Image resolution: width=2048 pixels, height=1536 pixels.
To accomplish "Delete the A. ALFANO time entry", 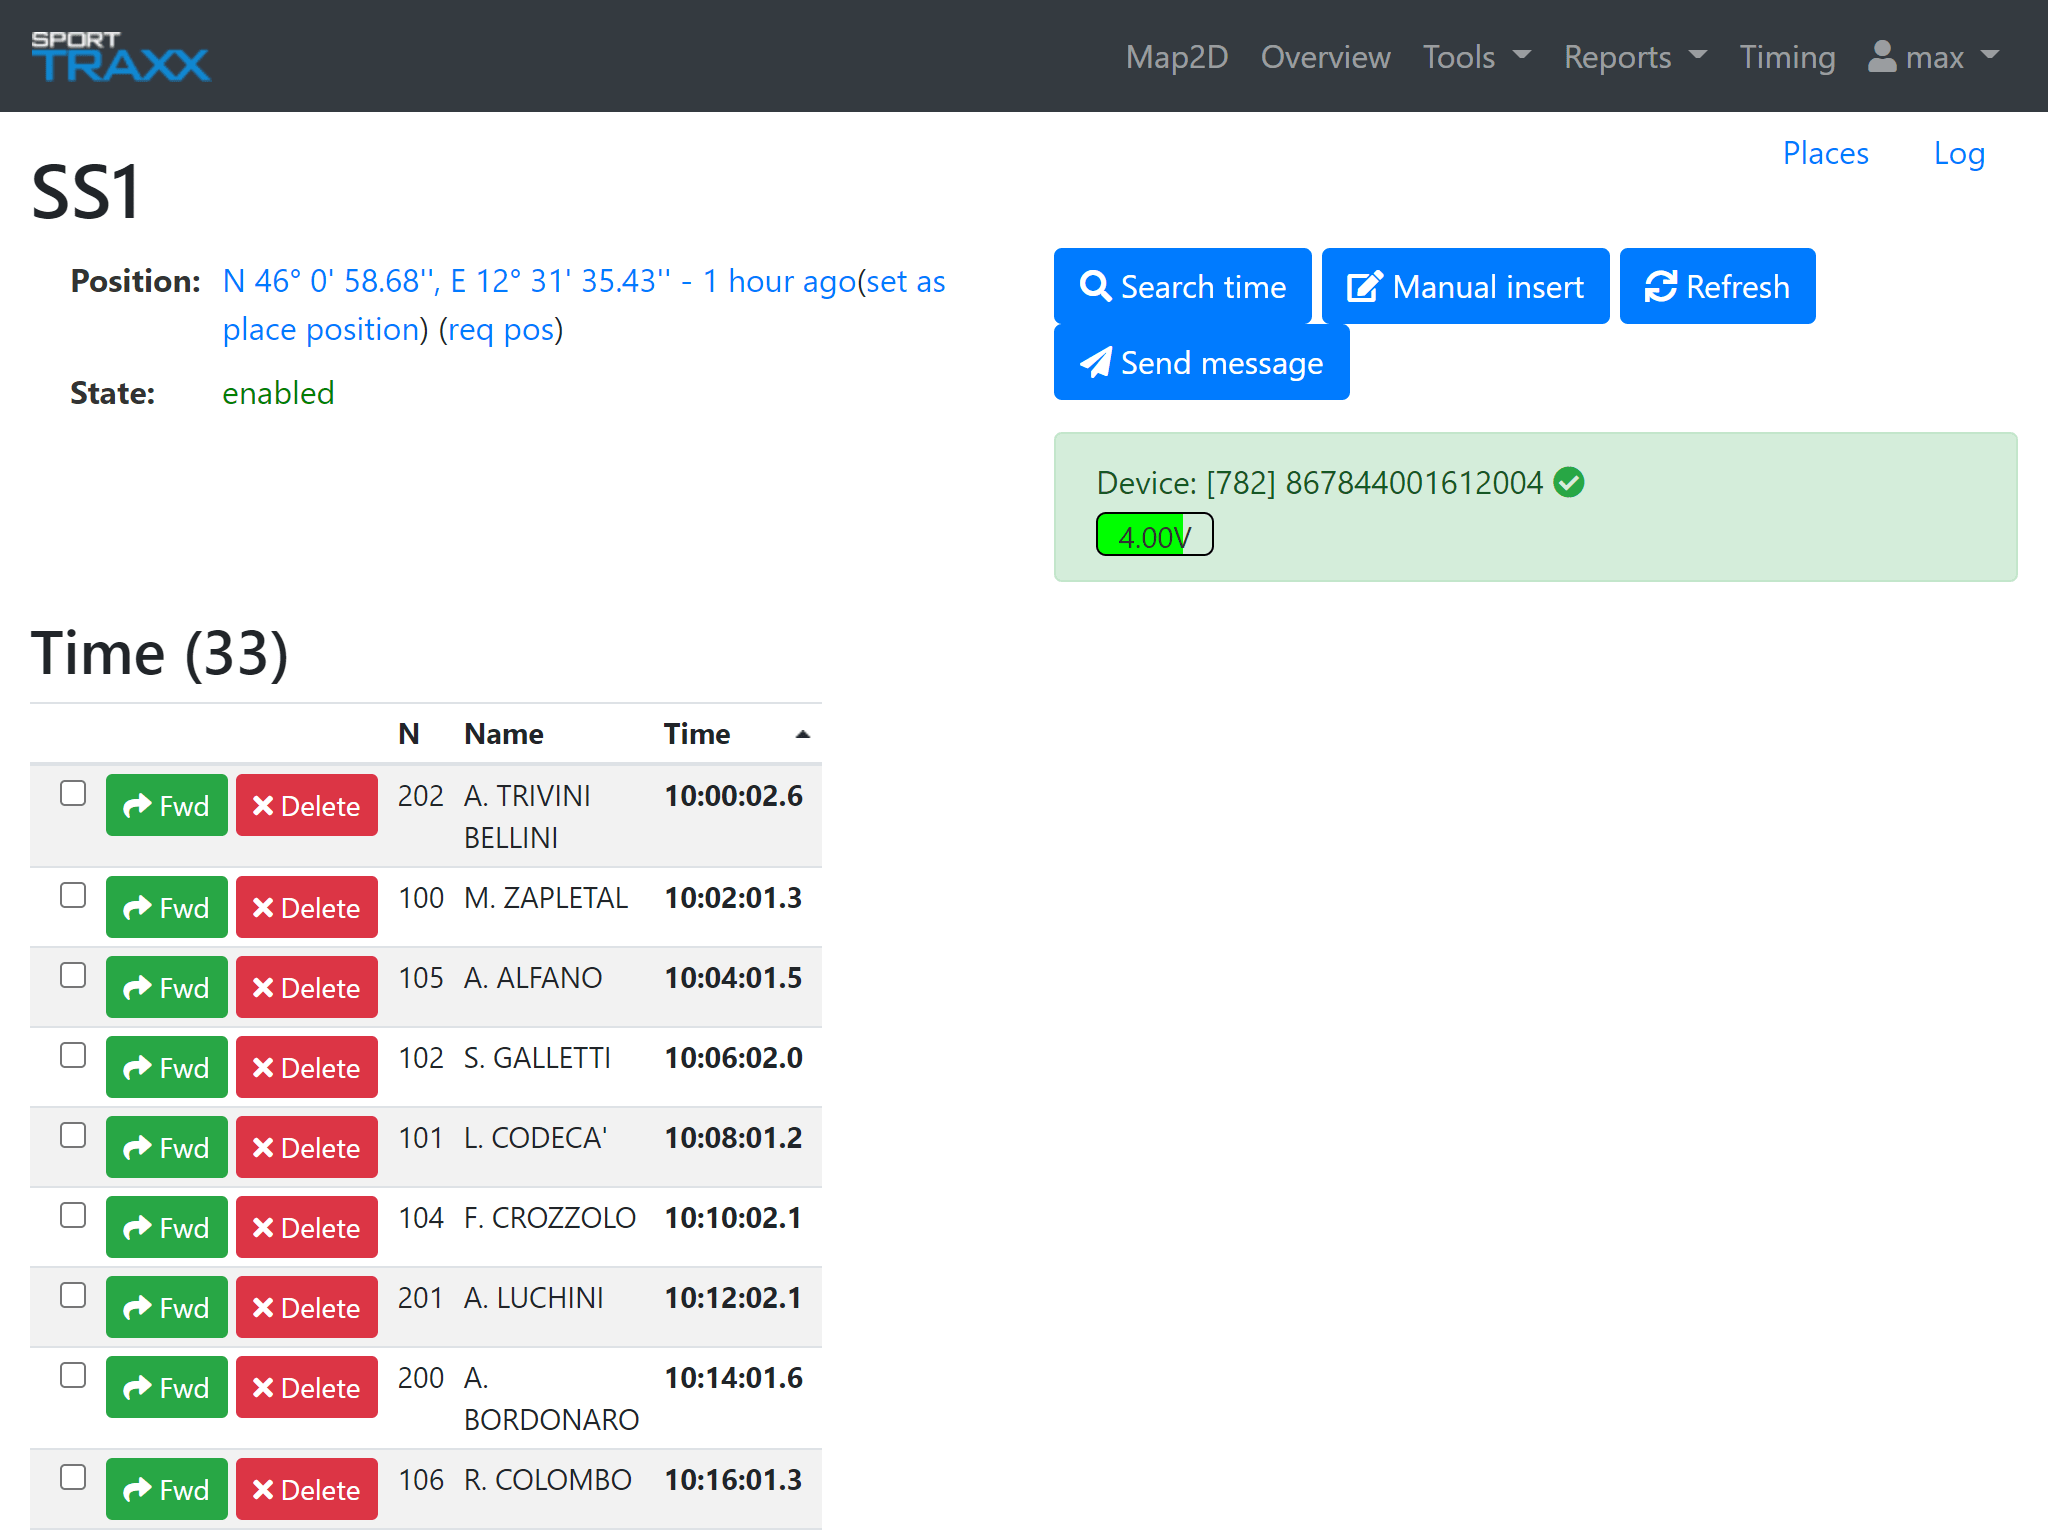I will point(307,987).
